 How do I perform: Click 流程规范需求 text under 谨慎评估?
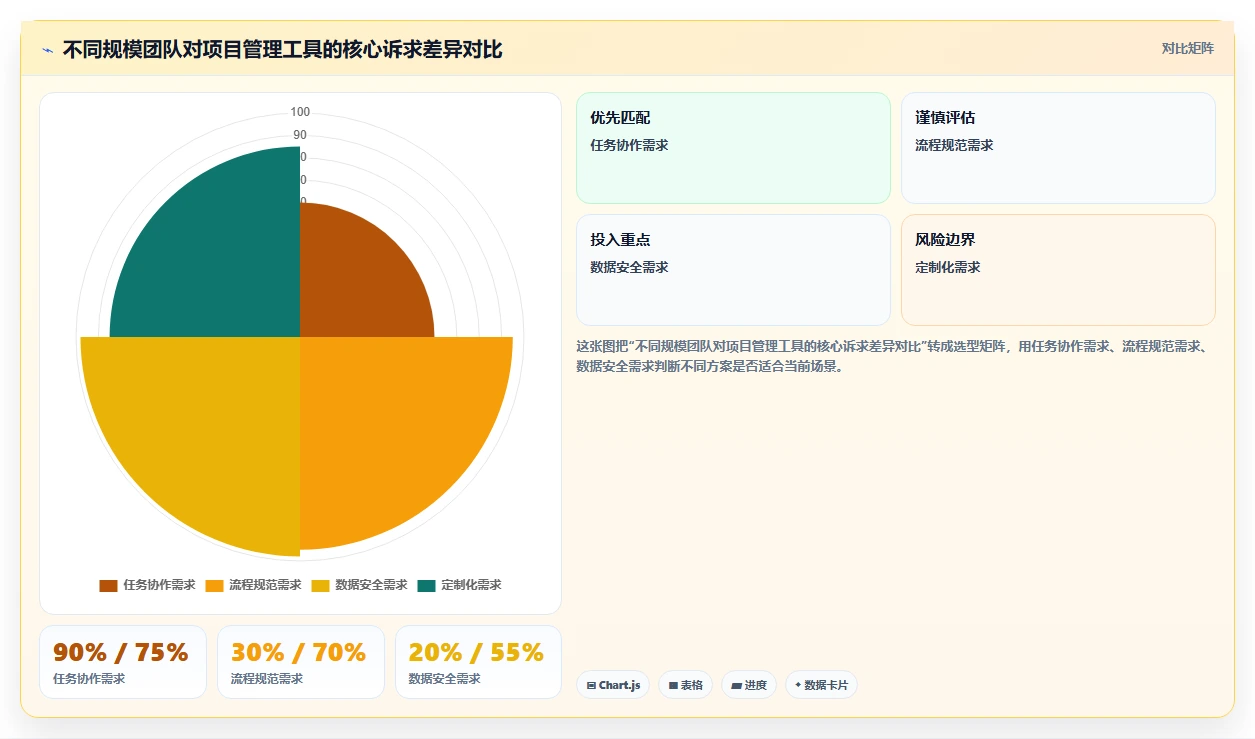point(954,145)
